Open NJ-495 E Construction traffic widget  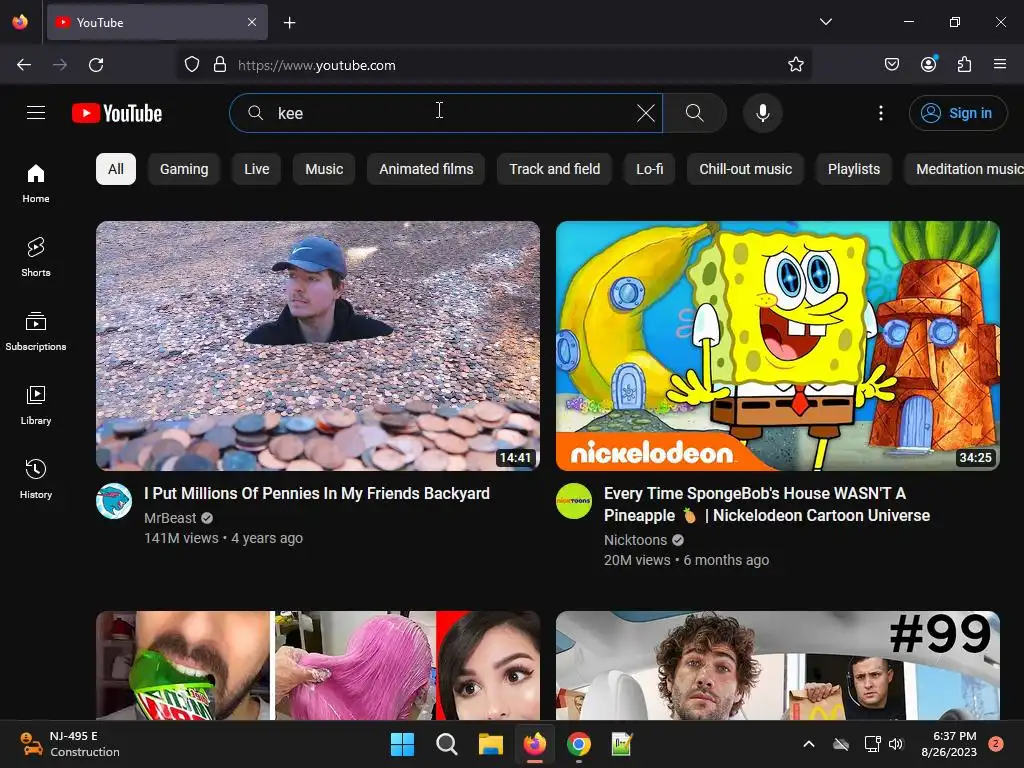(x=70, y=744)
